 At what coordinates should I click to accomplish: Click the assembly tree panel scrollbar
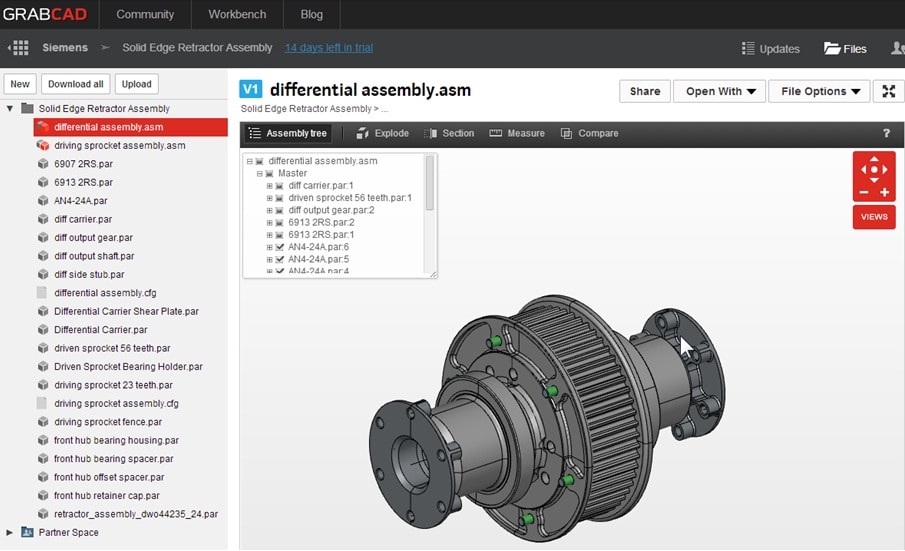click(429, 182)
